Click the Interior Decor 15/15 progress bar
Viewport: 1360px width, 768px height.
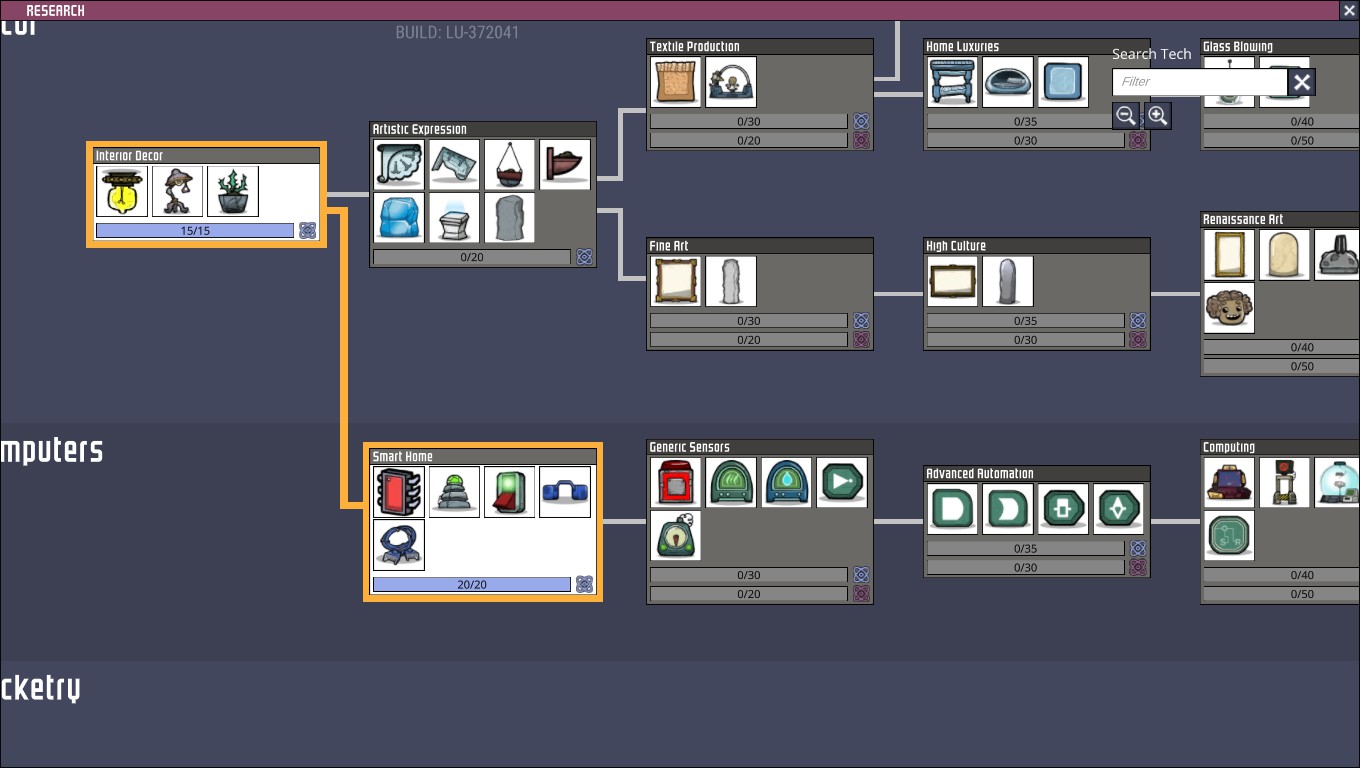click(195, 231)
